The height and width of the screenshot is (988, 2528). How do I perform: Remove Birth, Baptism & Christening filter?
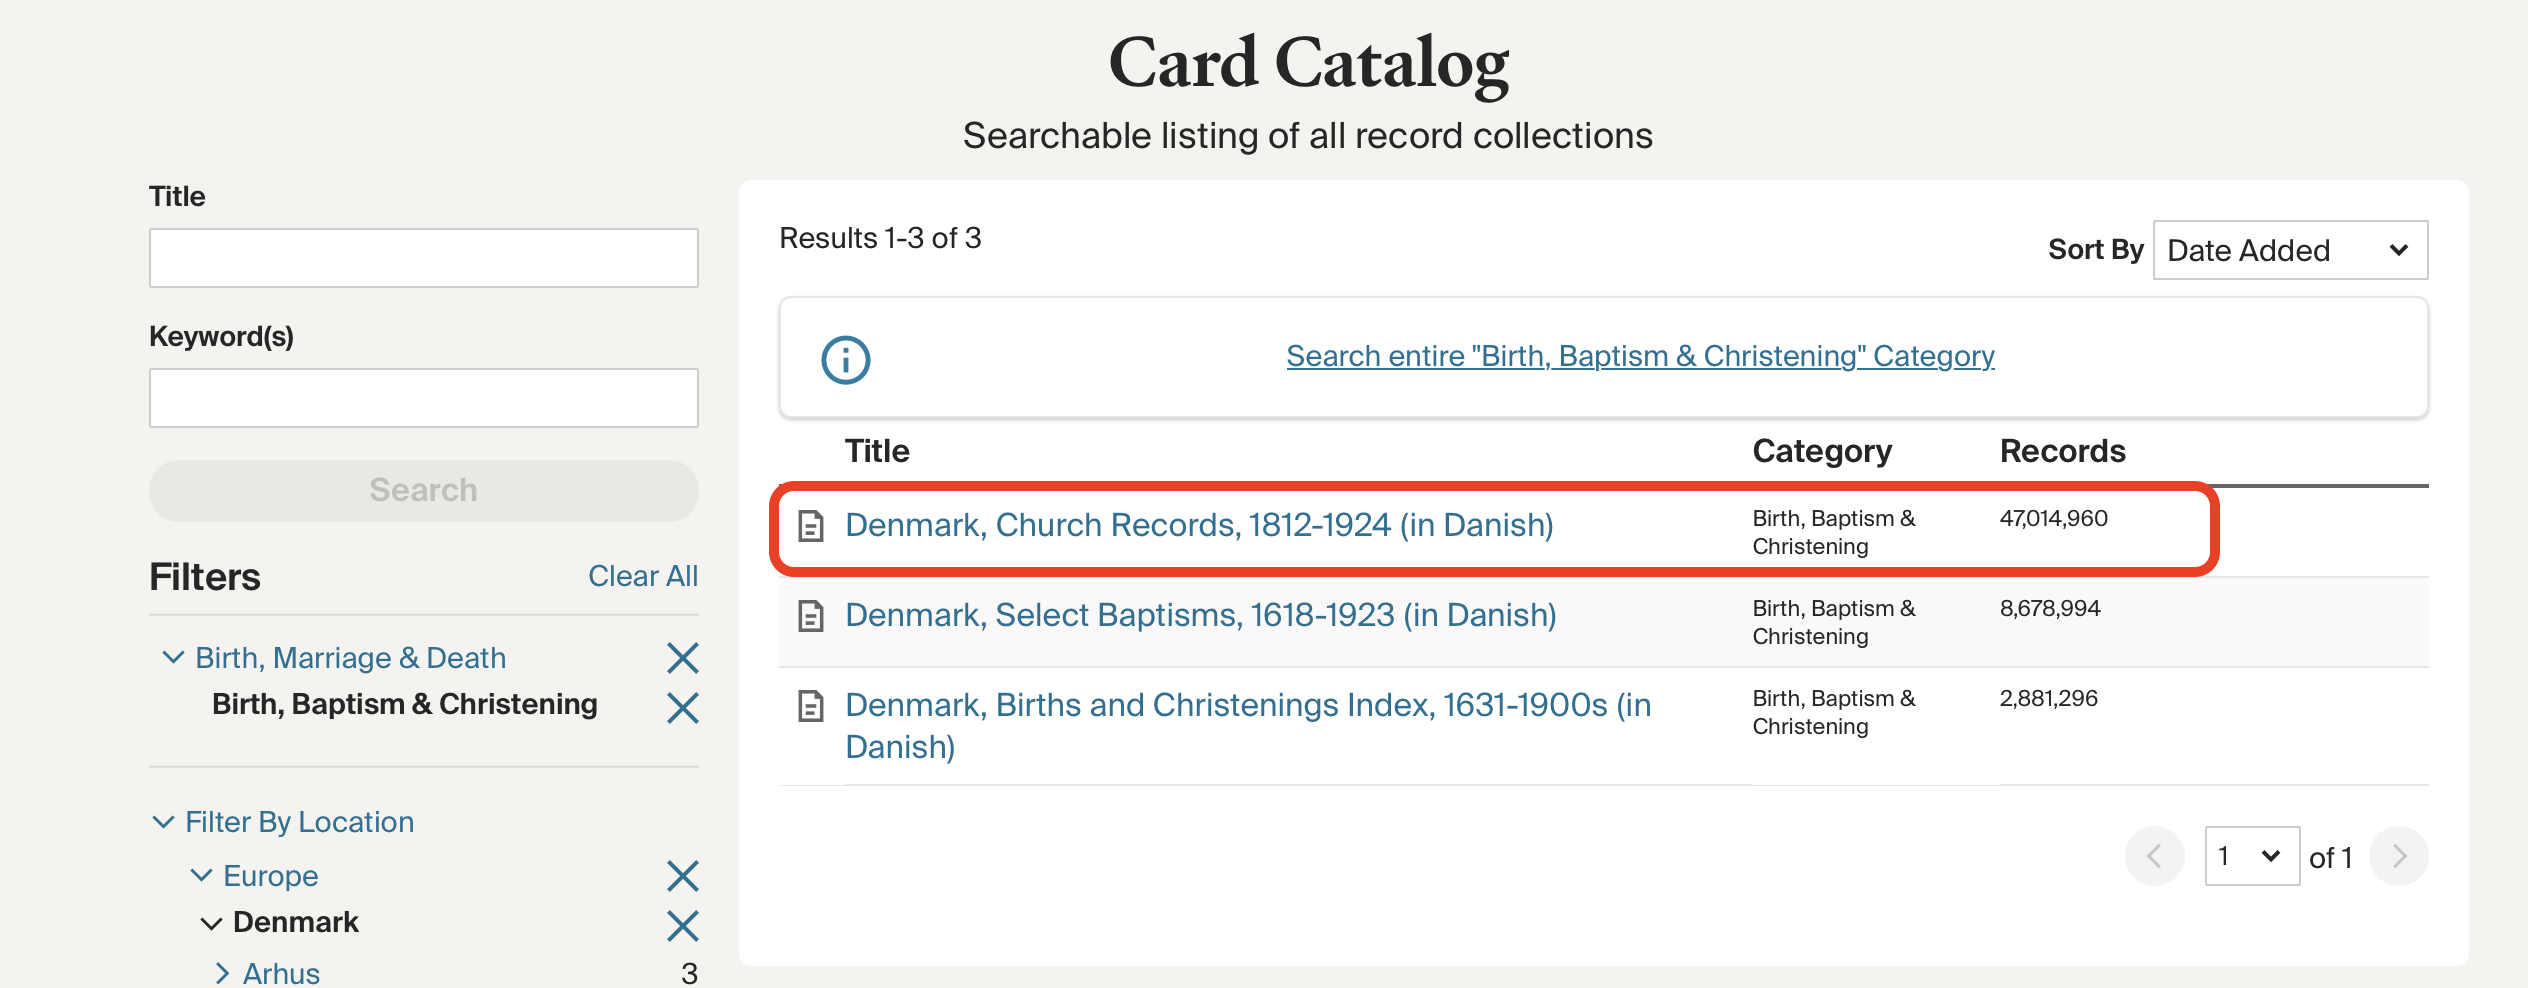tap(682, 708)
